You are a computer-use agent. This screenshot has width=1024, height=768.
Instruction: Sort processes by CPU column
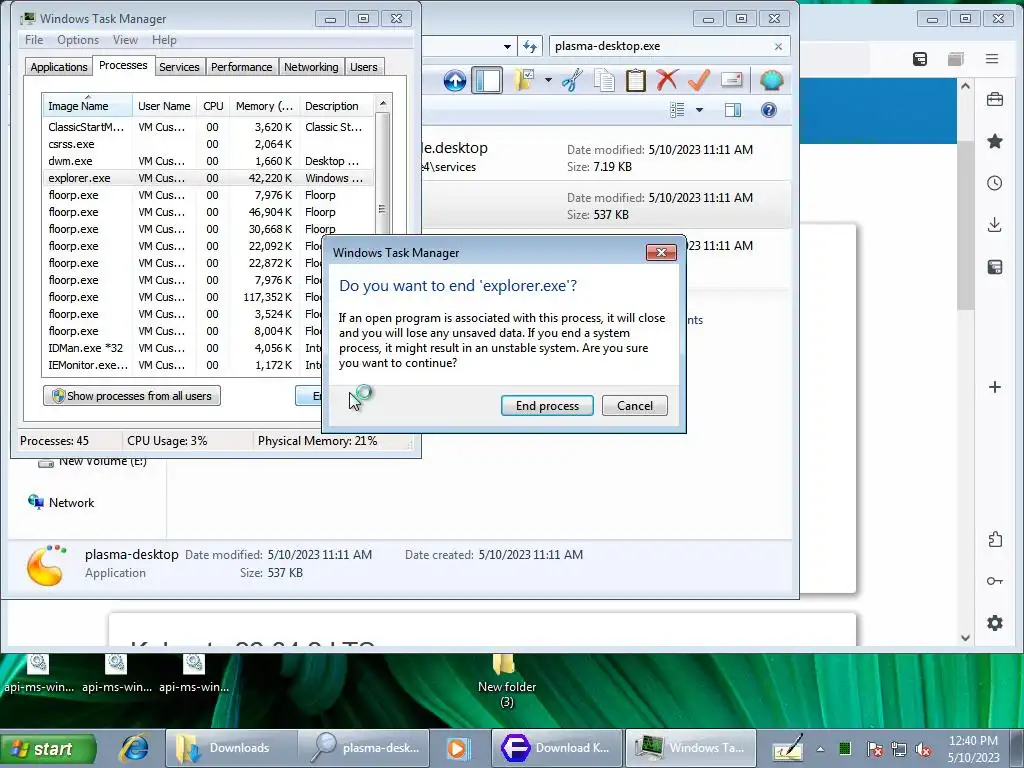(x=213, y=106)
